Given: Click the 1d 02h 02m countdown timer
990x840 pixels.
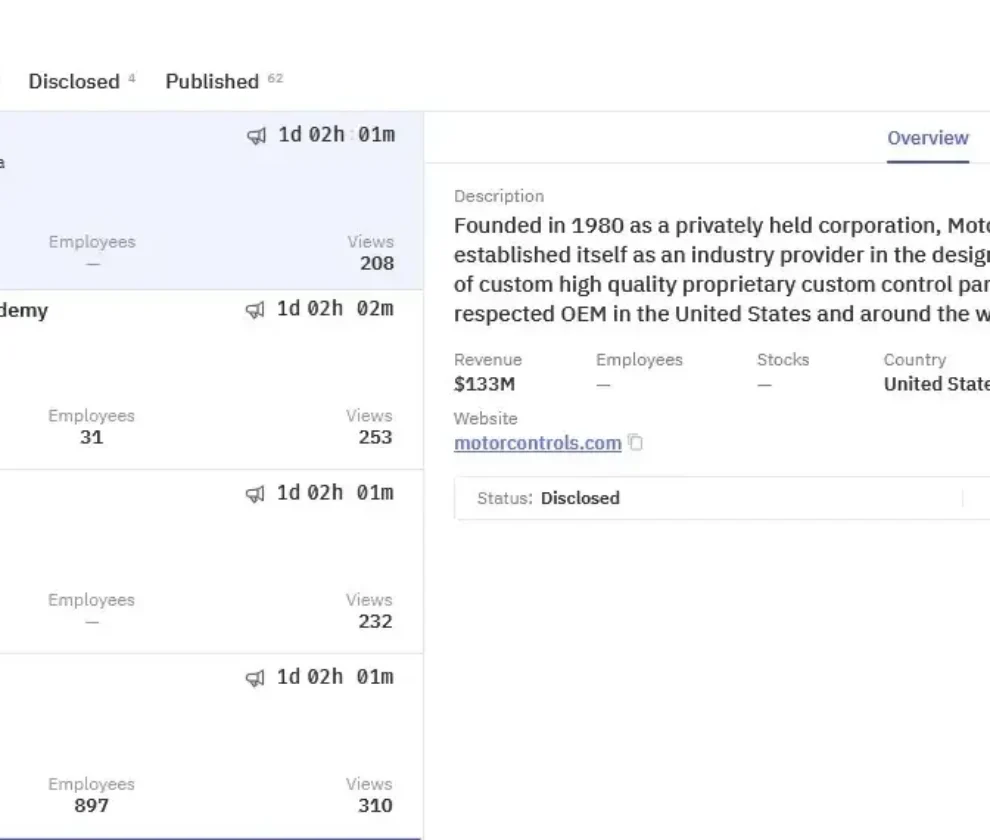Looking at the screenshot, I should [335, 309].
